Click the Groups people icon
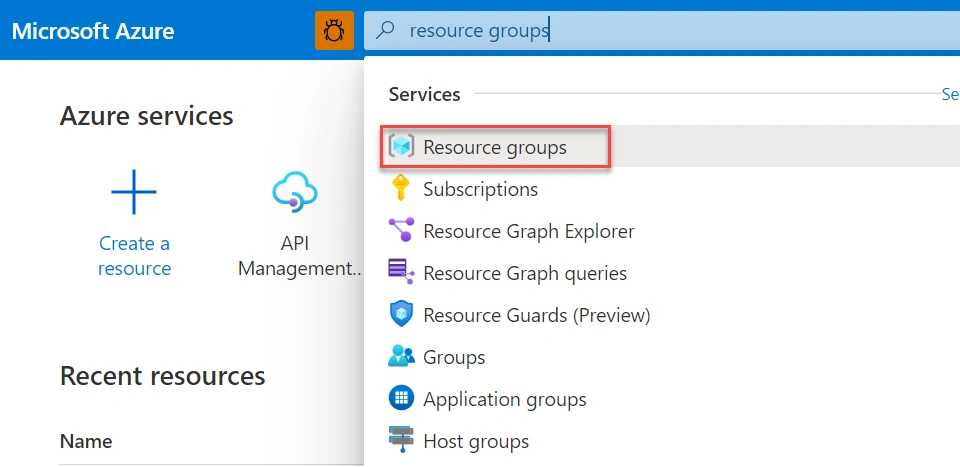 point(402,356)
